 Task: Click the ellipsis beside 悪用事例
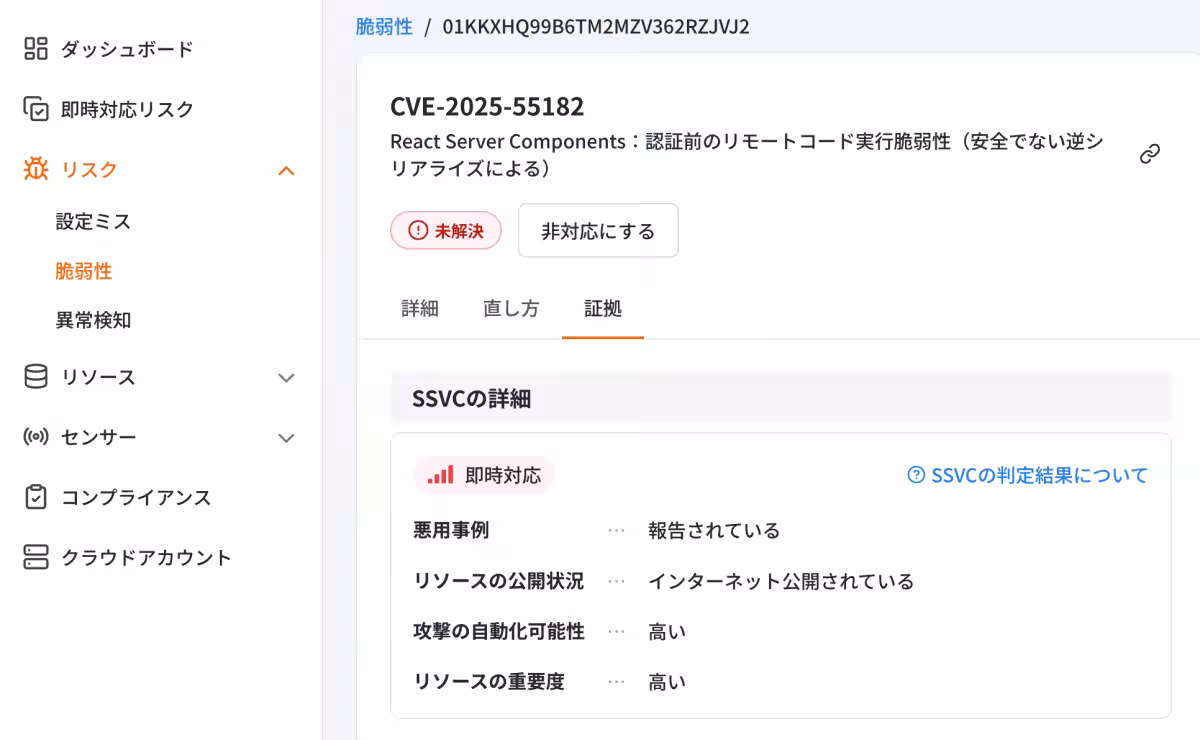coord(616,531)
